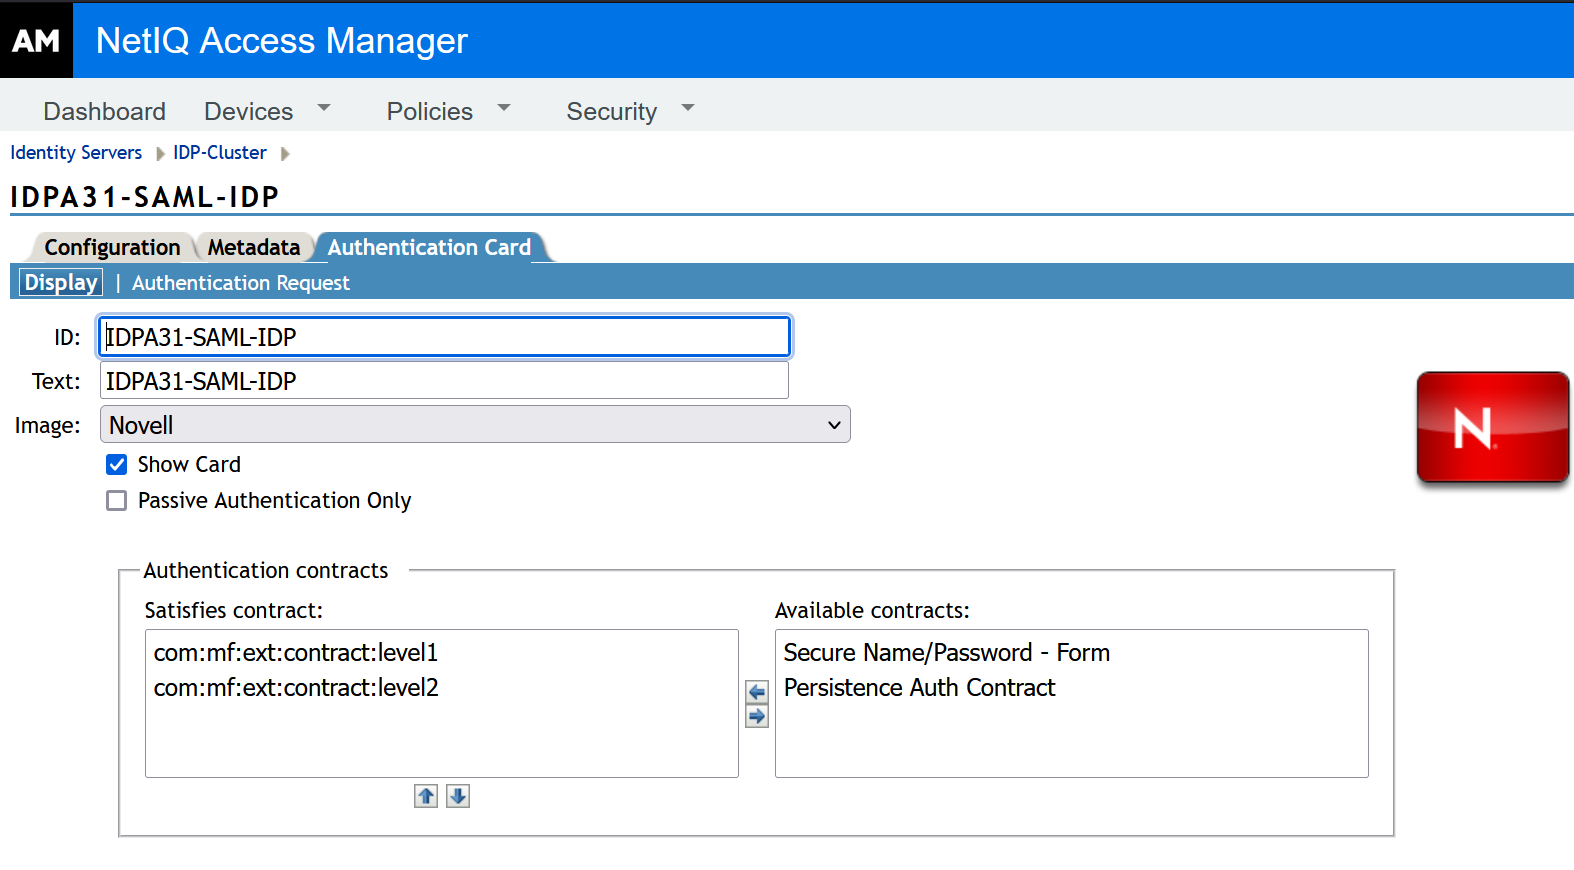The image size is (1574, 870).
Task: Select Secure Name/Password - Form contract
Action: tap(946, 653)
